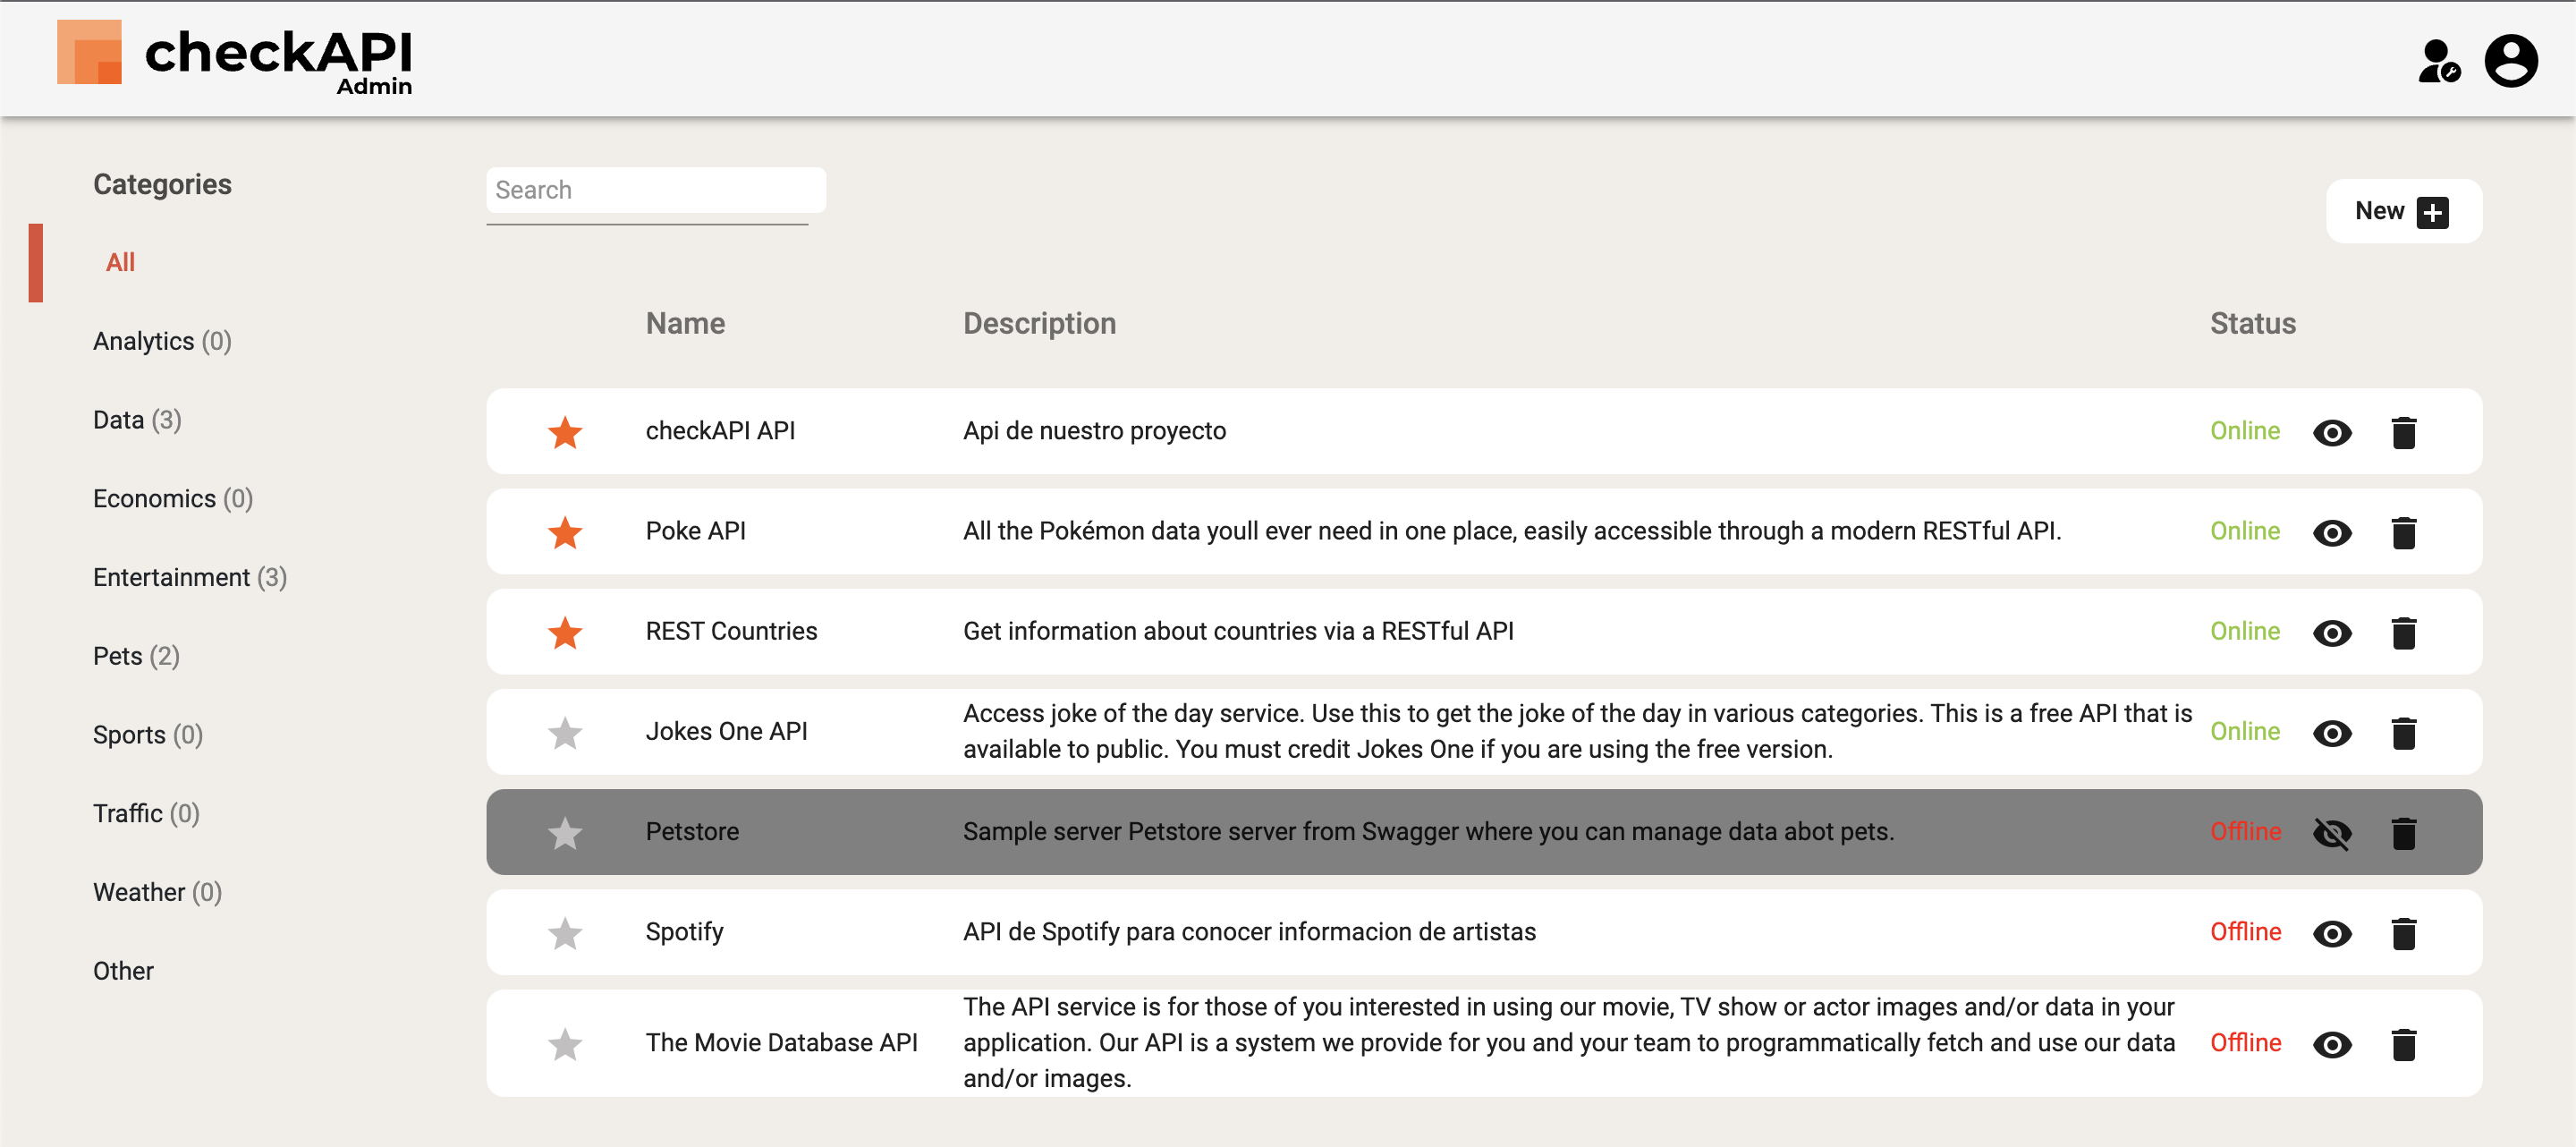2576x1147 pixels.
Task: Click Online status of checkAPI API
Action: click(x=2244, y=431)
